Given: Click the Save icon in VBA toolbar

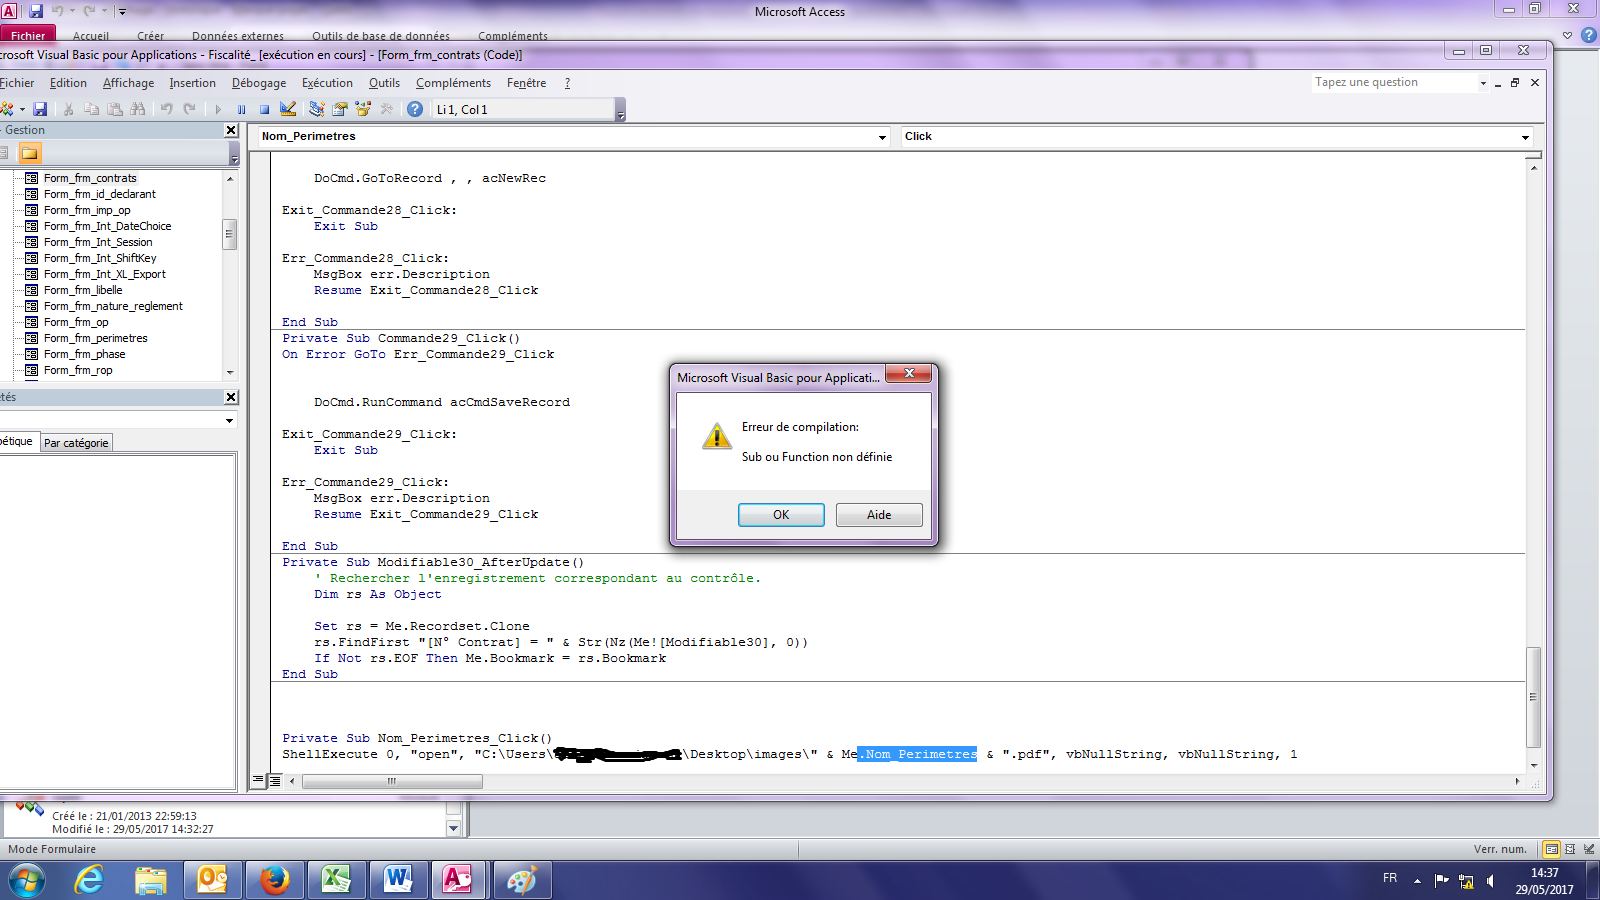Looking at the screenshot, I should (x=40, y=109).
